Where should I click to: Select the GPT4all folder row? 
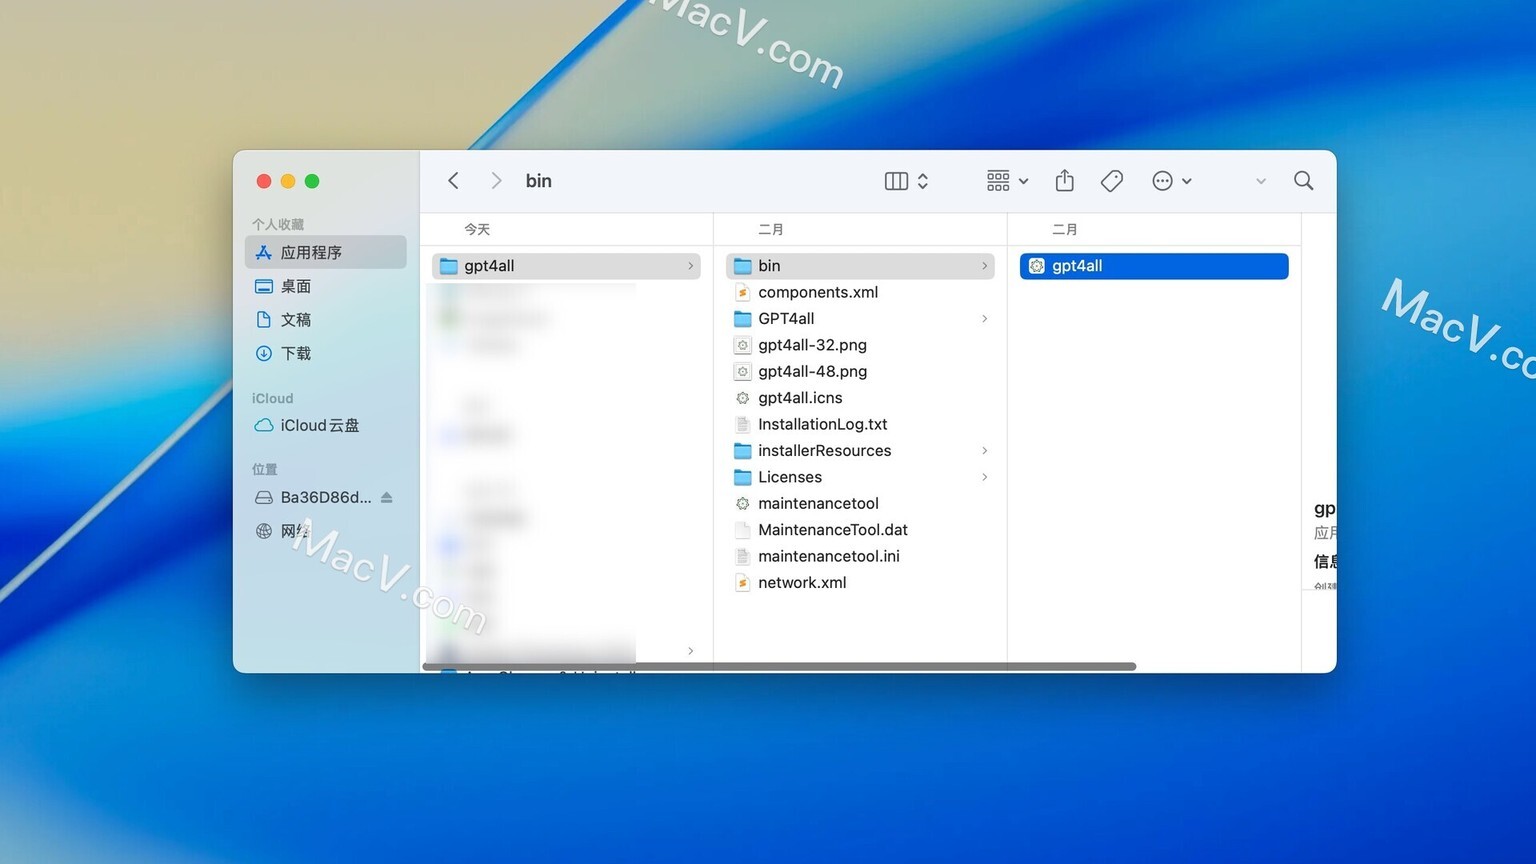tap(860, 318)
